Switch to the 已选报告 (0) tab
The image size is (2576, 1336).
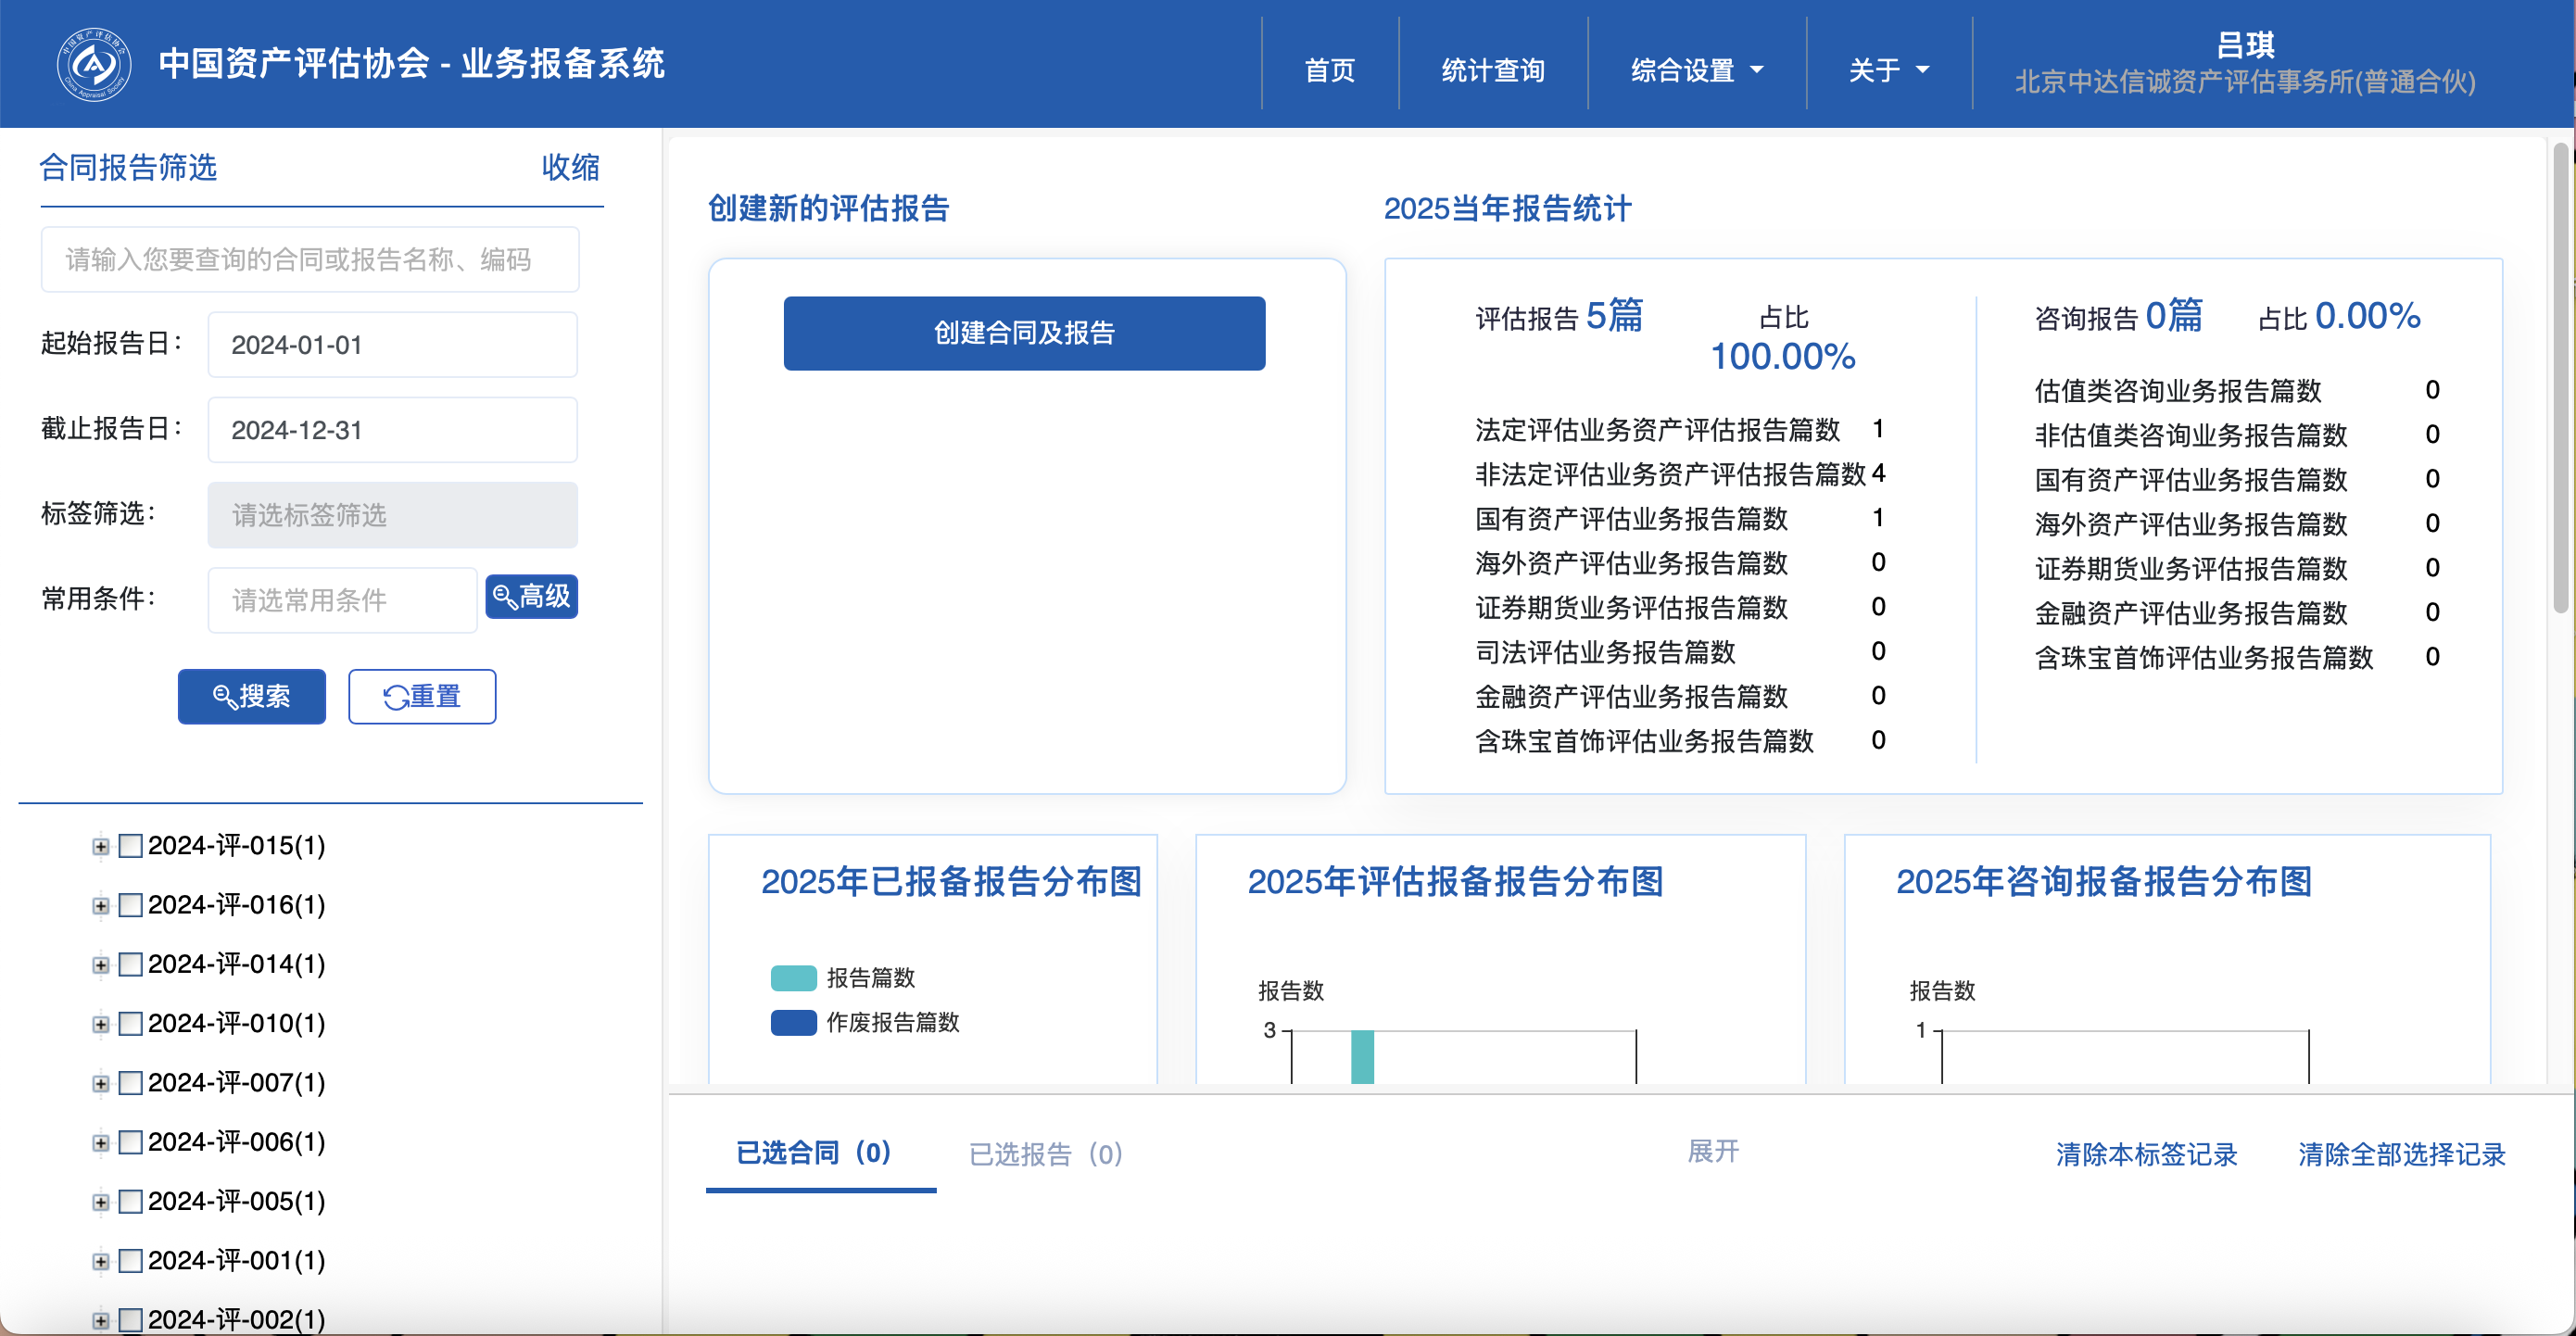pos(1045,1154)
